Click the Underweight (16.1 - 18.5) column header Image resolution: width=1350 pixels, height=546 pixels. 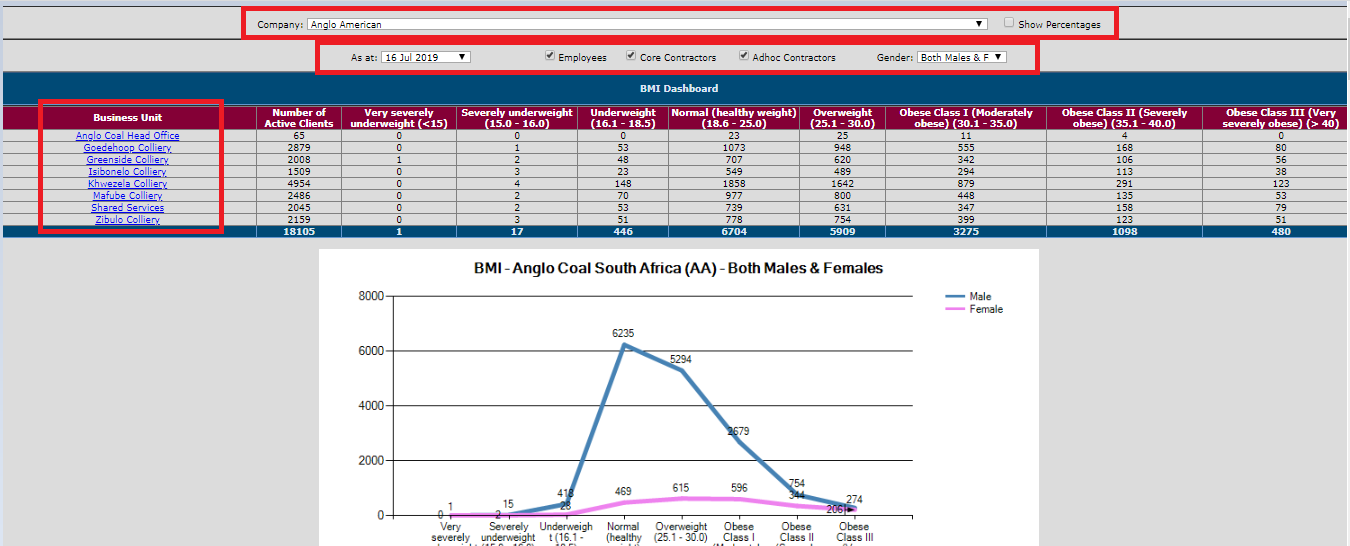(622, 118)
